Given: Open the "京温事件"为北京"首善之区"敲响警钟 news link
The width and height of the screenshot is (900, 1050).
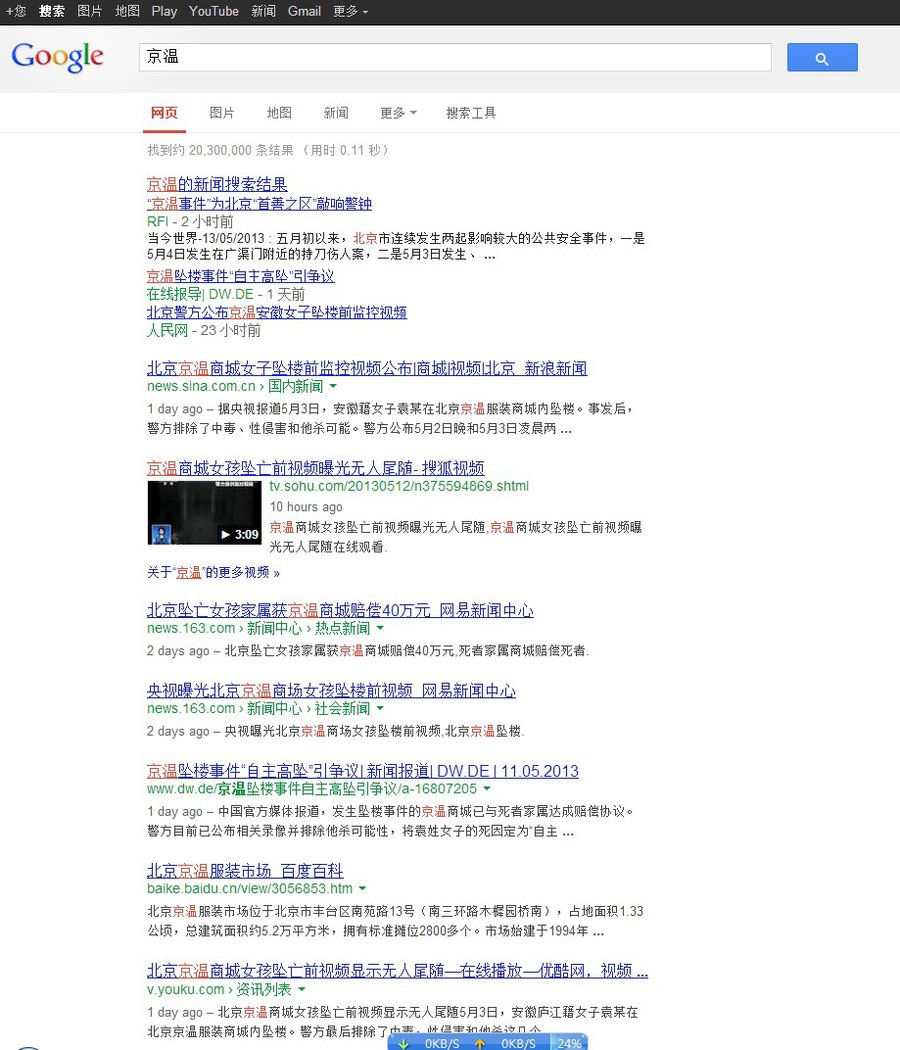Looking at the screenshot, I should (x=259, y=204).
